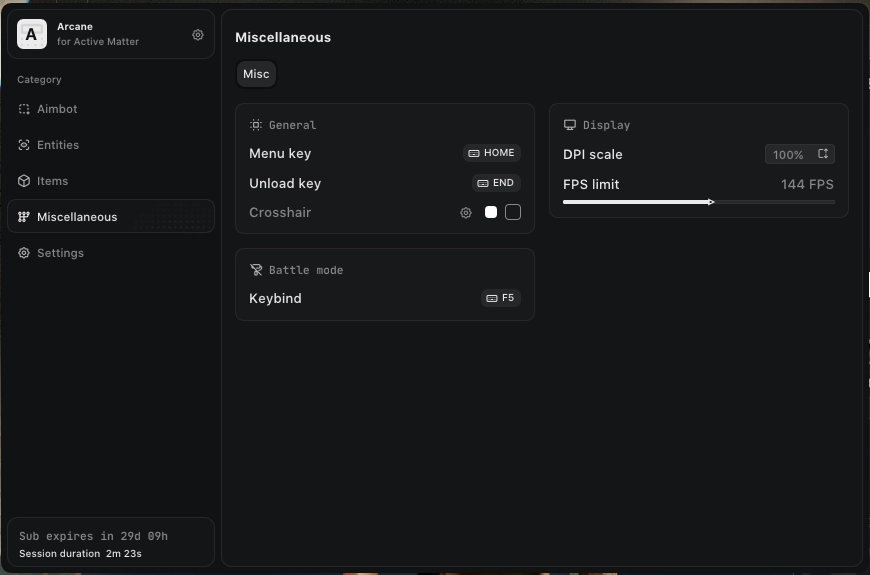The width and height of the screenshot is (870, 575).
Task: Open the gear settings beside Arcane title
Action: pos(198,35)
